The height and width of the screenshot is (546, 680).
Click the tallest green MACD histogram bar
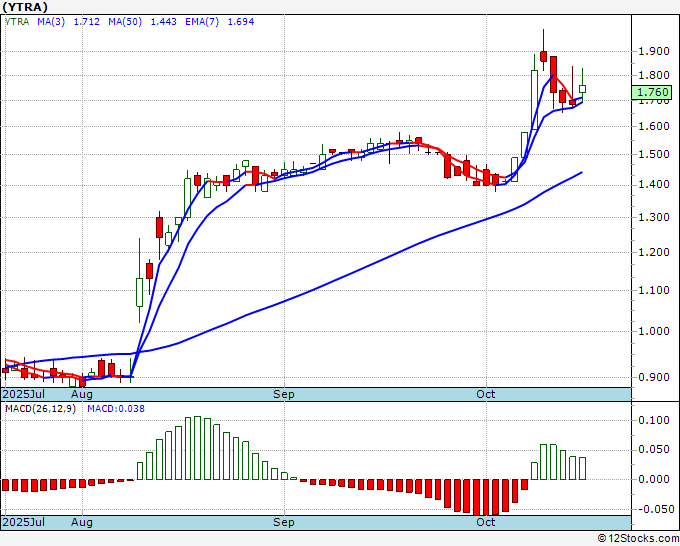[x=197, y=448]
